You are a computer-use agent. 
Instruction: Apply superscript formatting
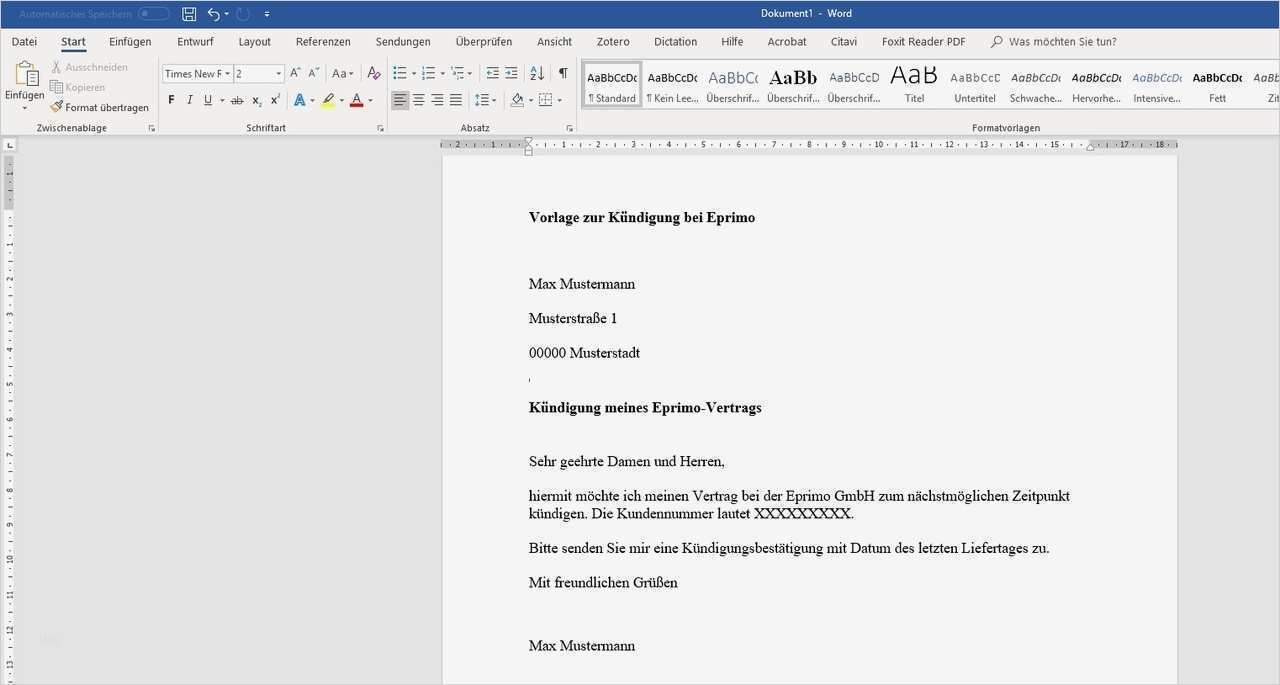click(275, 99)
